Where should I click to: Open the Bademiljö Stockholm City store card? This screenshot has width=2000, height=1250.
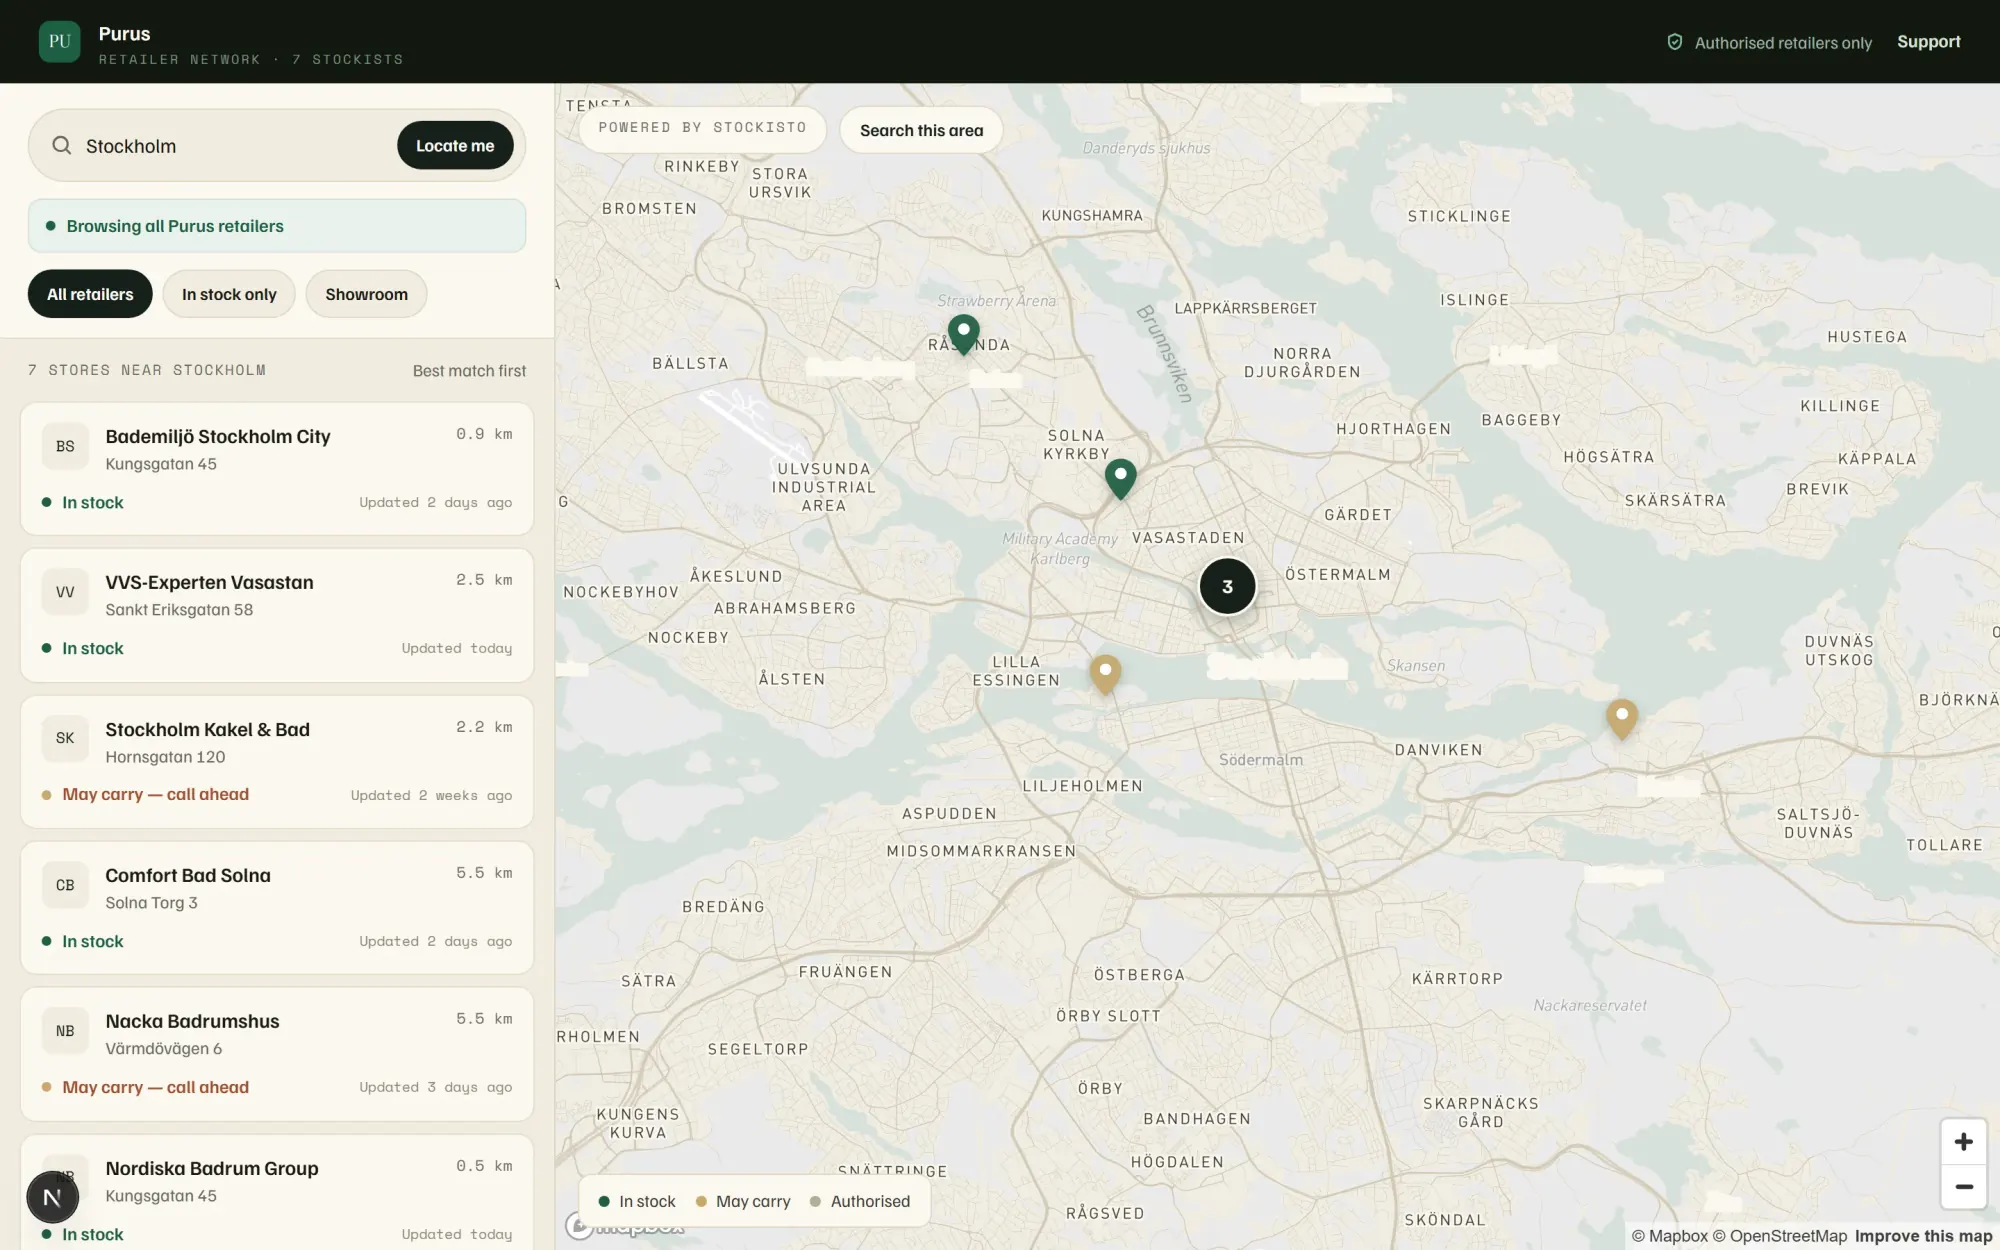[x=277, y=469]
